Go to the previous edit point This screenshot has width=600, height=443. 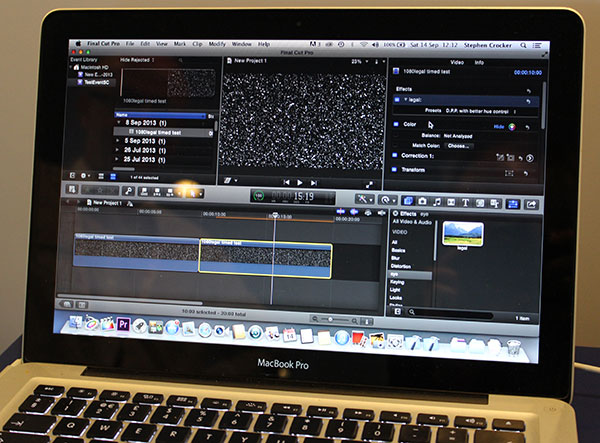pyautogui.click(x=286, y=182)
